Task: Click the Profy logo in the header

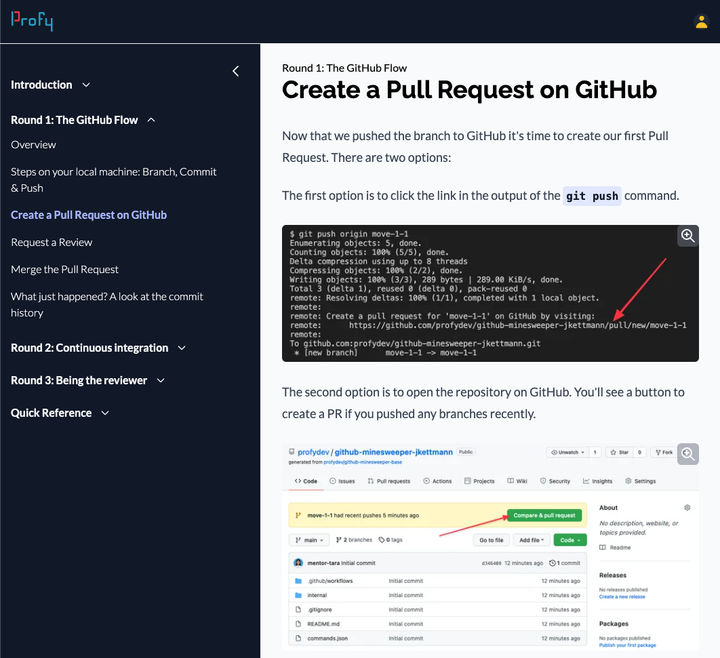Action: 32,21
